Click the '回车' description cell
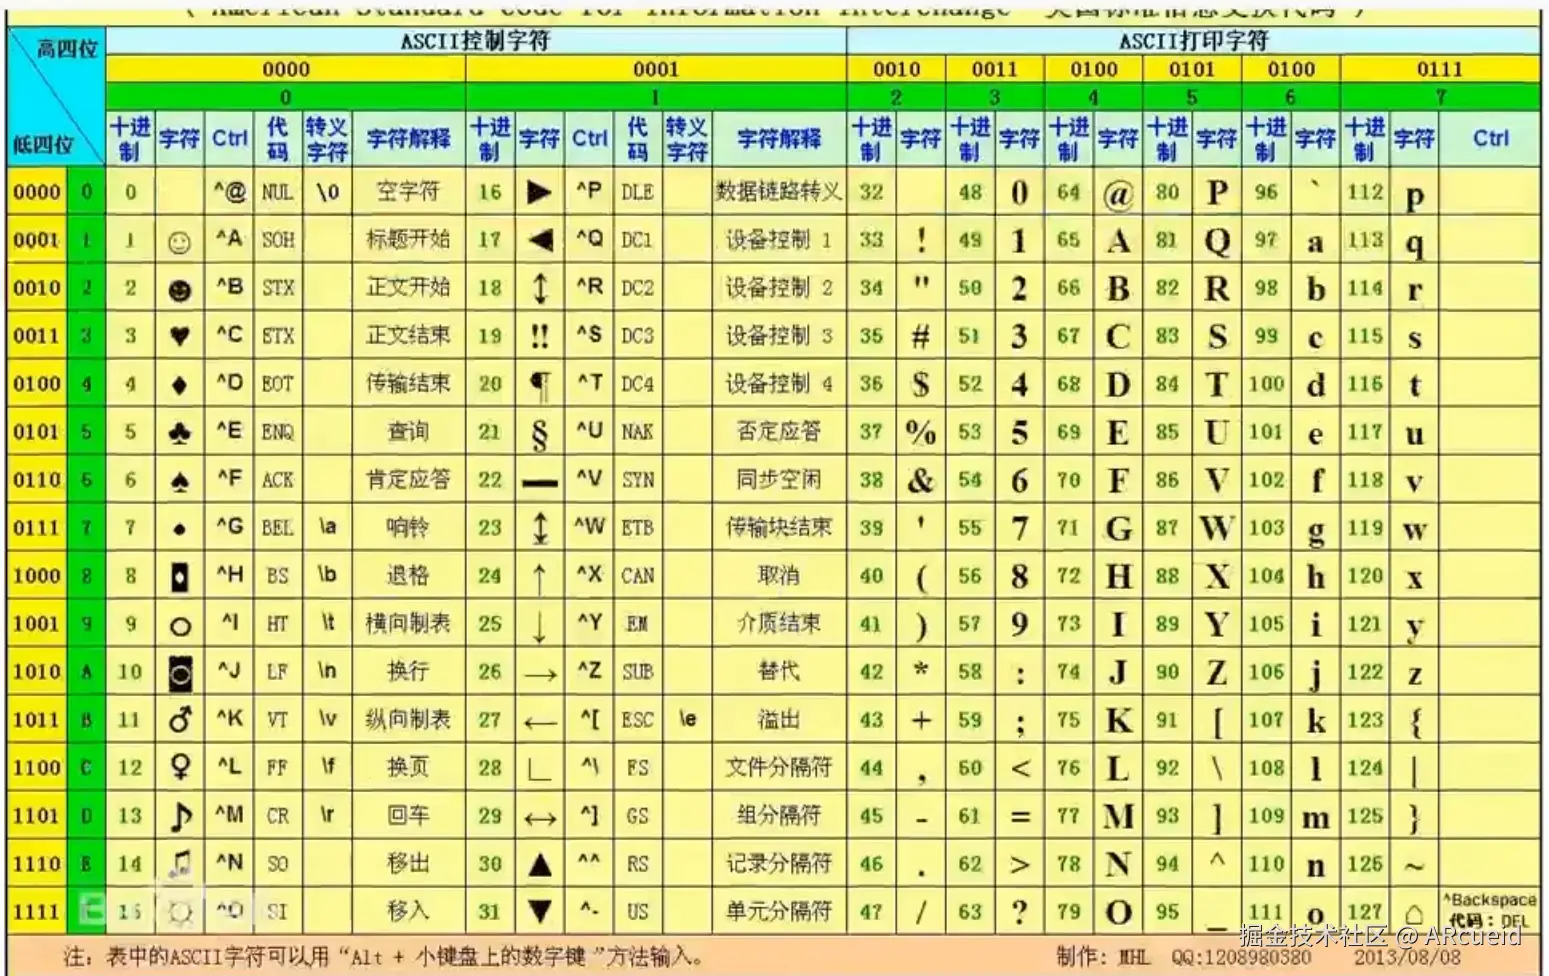 408,815
